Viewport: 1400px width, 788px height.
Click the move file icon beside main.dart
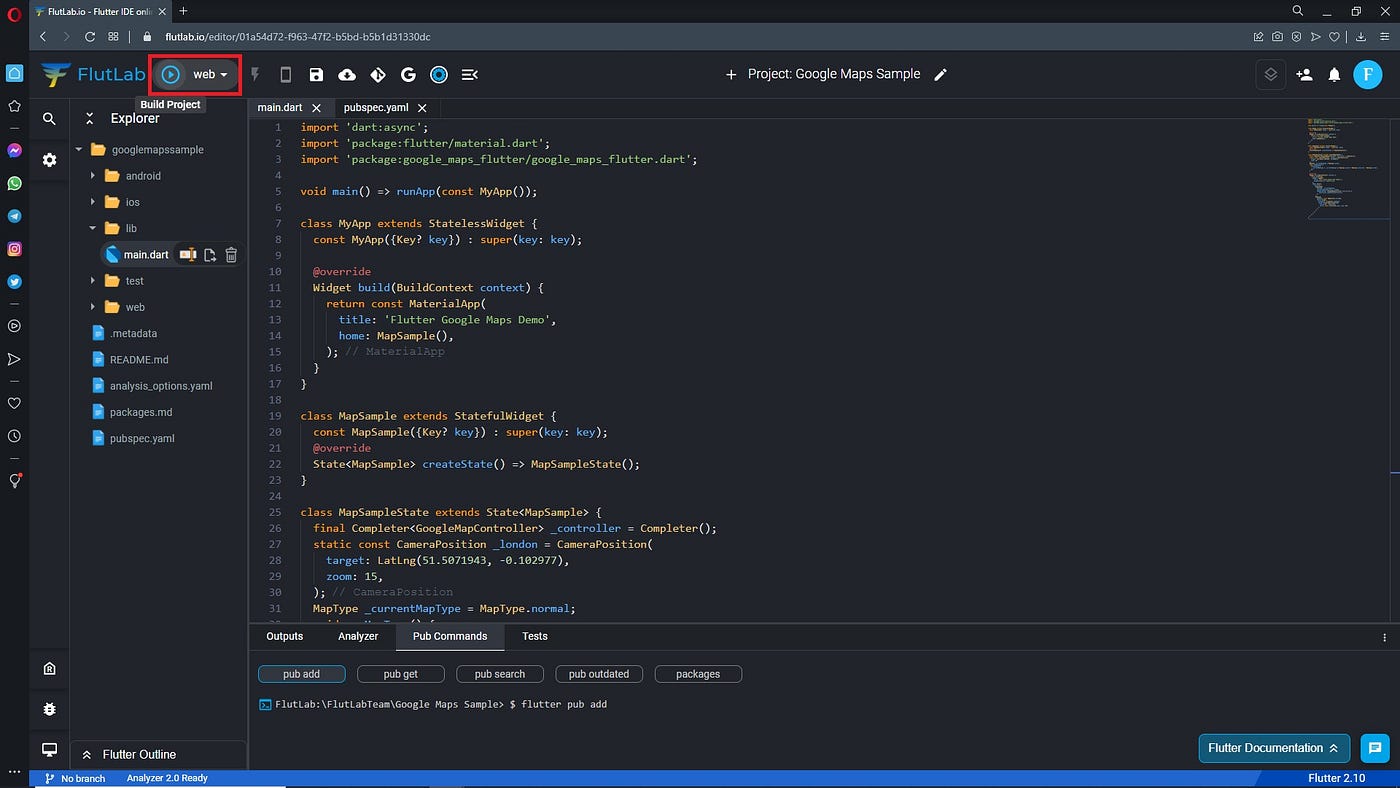click(x=210, y=255)
